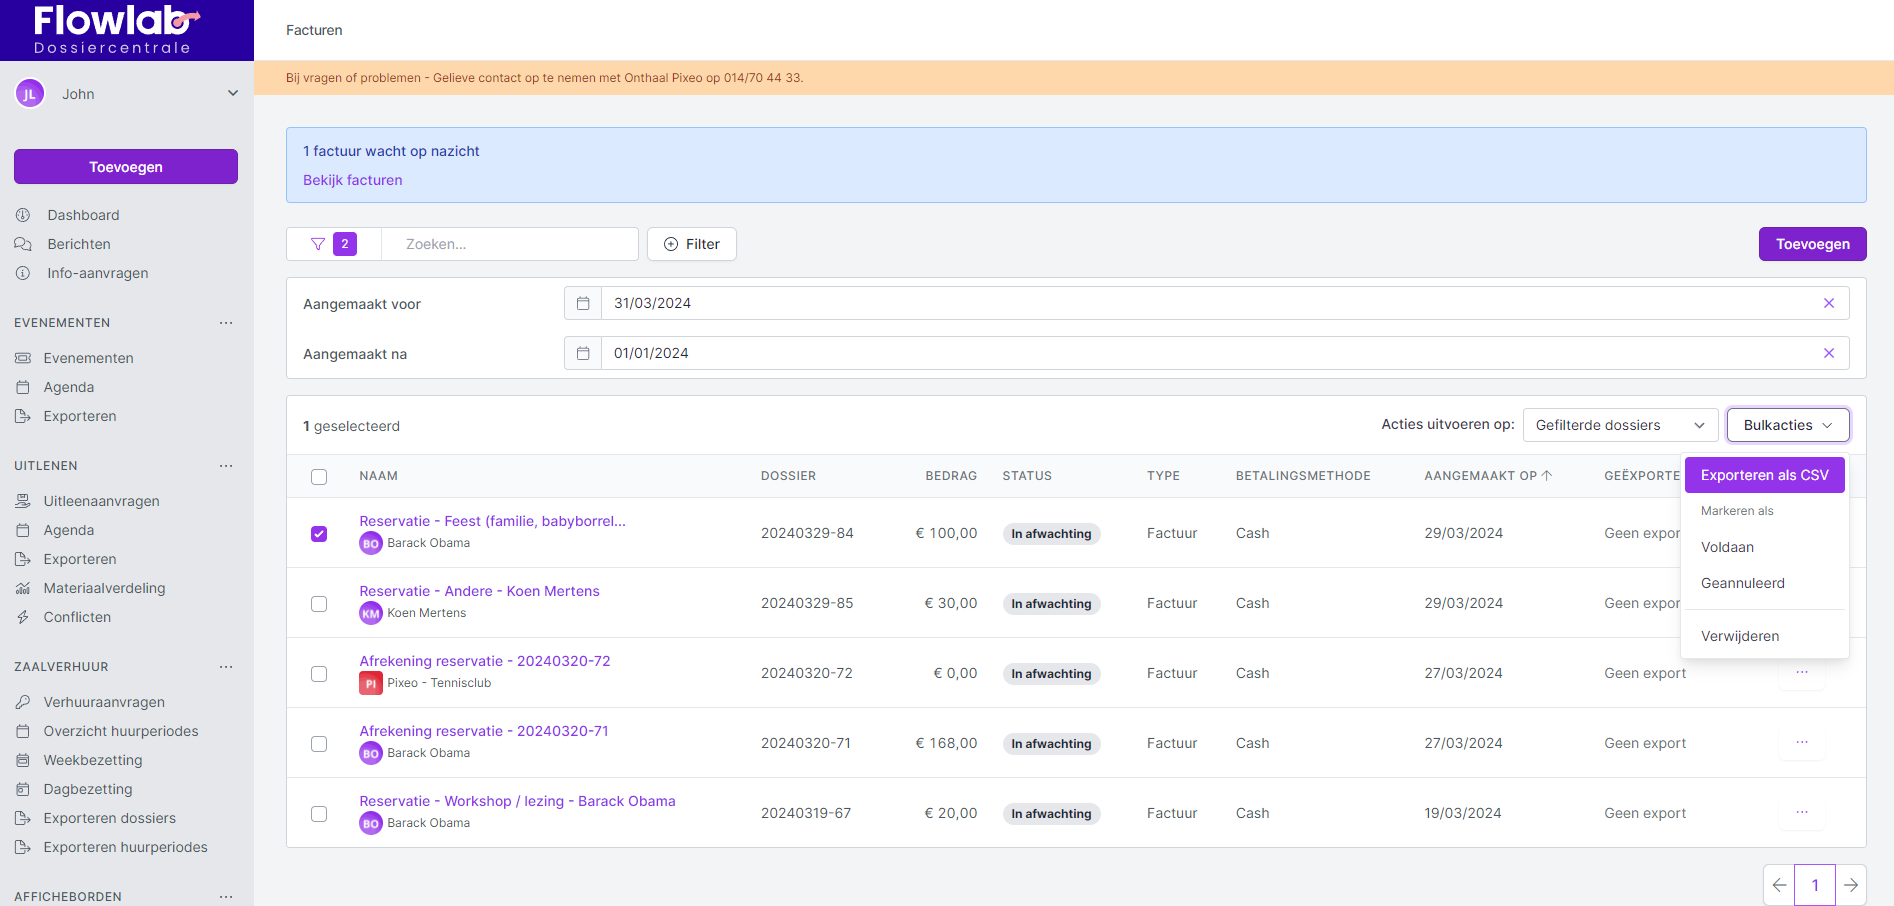This screenshot has width=1894, height=906.
Task: Toggle the select-all header checkbox
Action: point(319,477)
